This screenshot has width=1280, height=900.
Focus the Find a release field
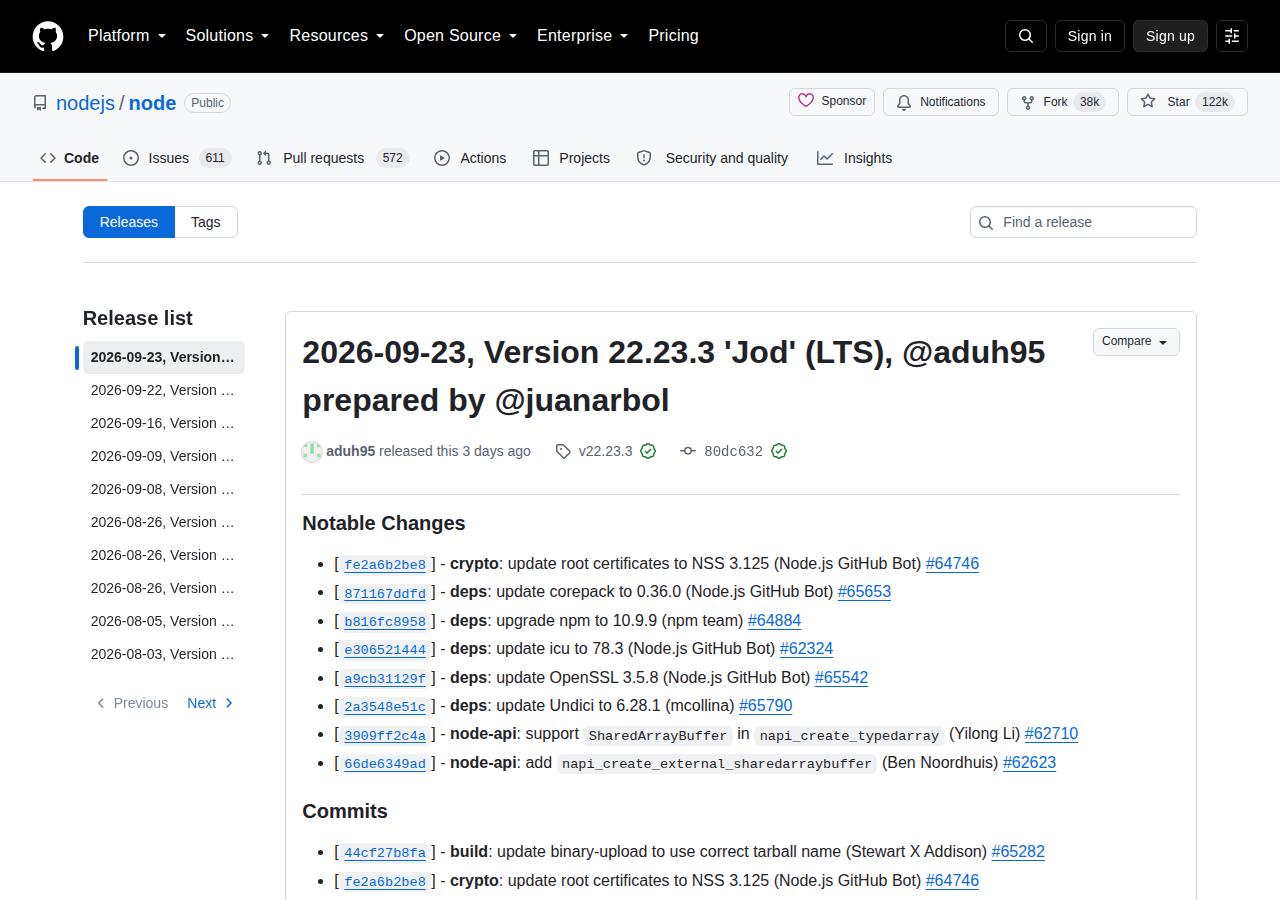[1083, 222]
